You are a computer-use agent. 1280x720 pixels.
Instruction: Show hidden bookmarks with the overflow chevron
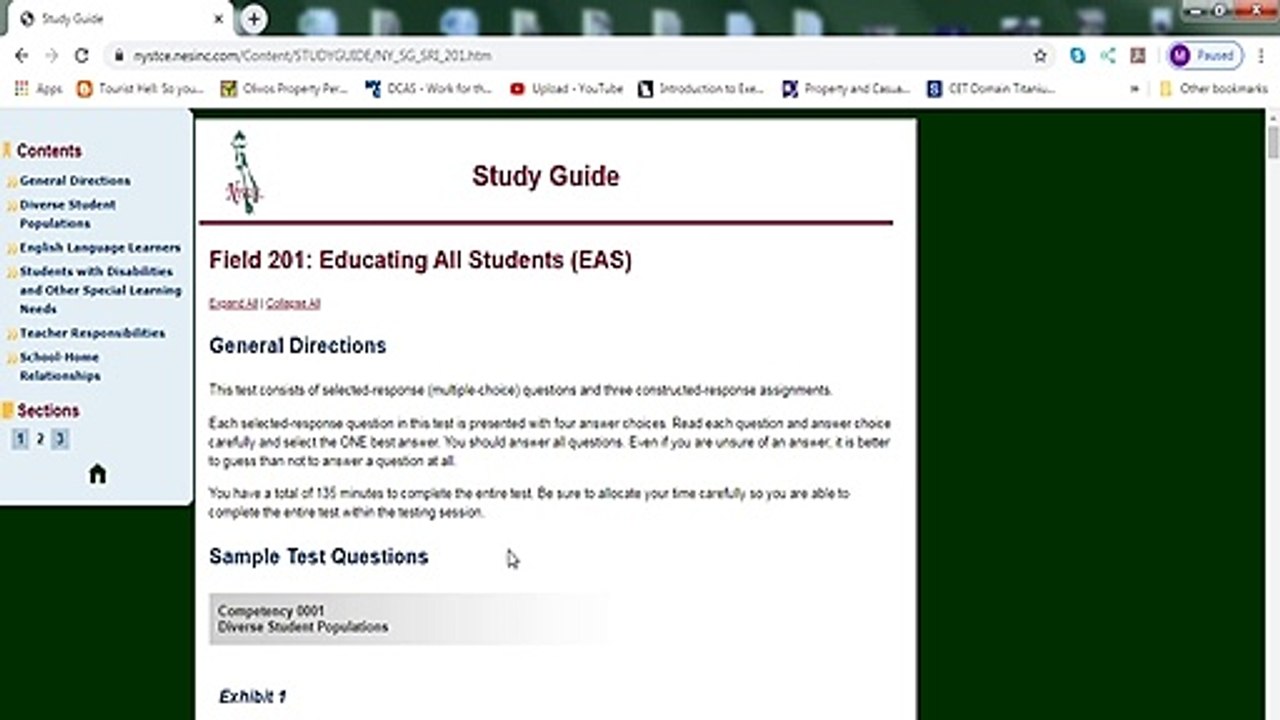[1135, 88]
